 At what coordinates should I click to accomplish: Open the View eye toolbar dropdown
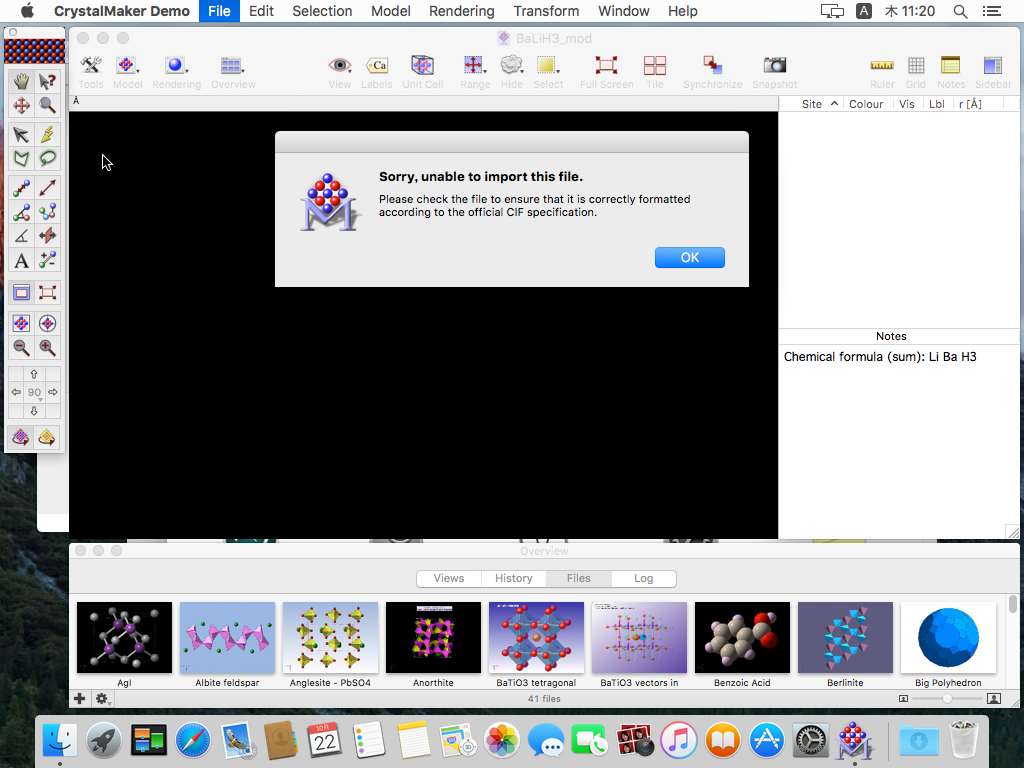tap(340, 72)
